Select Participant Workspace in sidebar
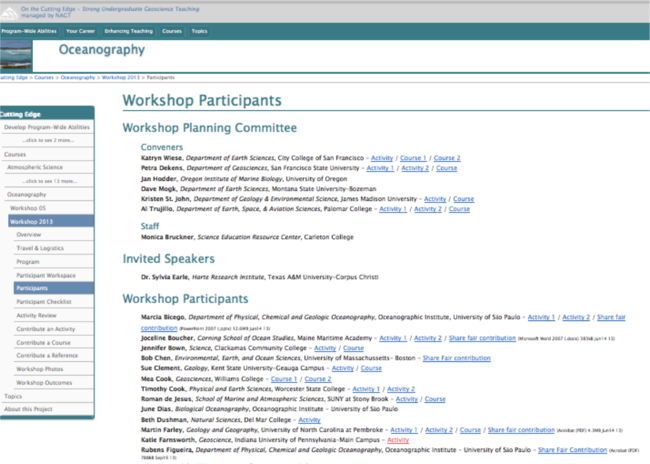Image resolution: width=650 pixels, height=464 pixels. coord(46,274)
